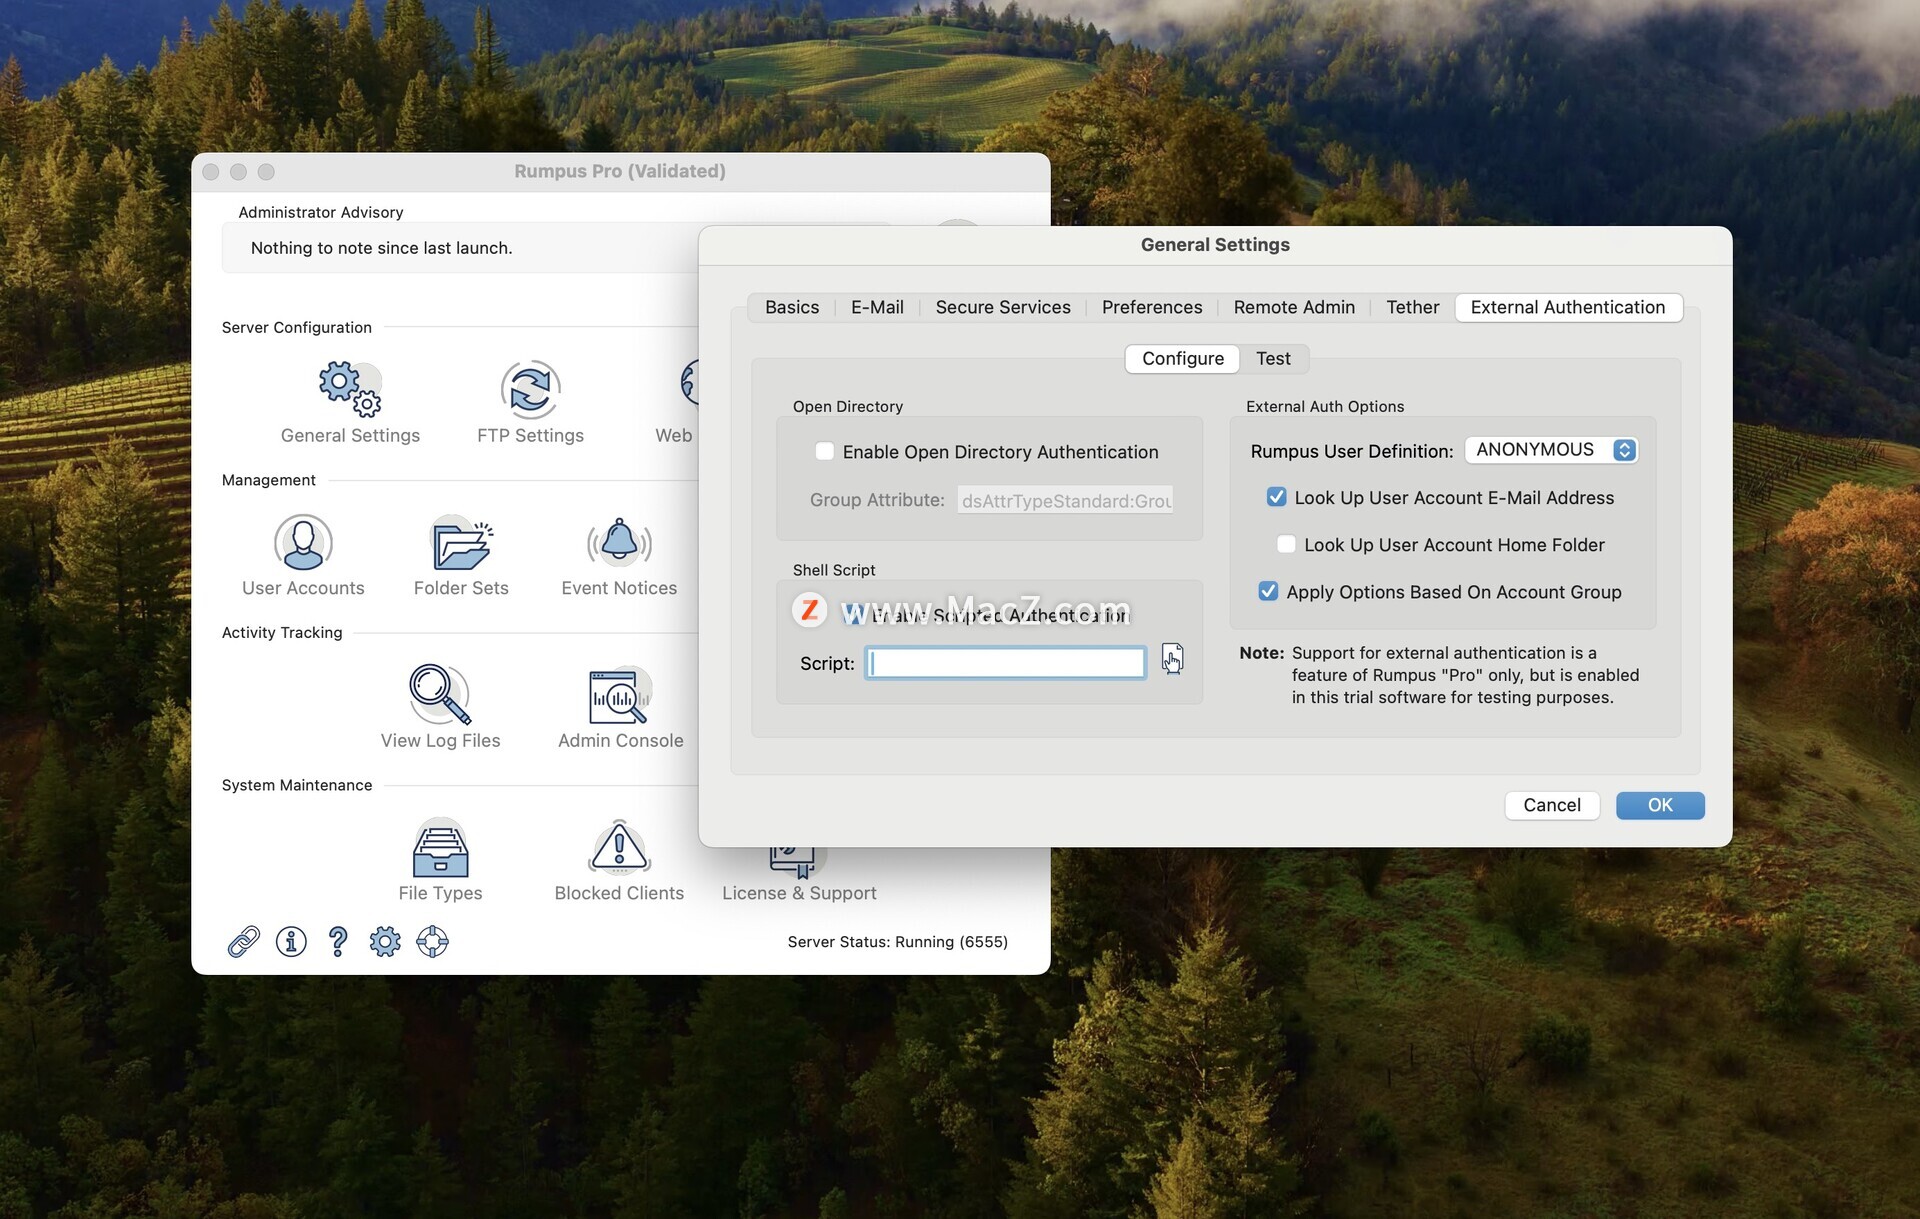1920x1219 pixels.
Task: Select the Remote Admin tab
Action: tap(1294, 307)
